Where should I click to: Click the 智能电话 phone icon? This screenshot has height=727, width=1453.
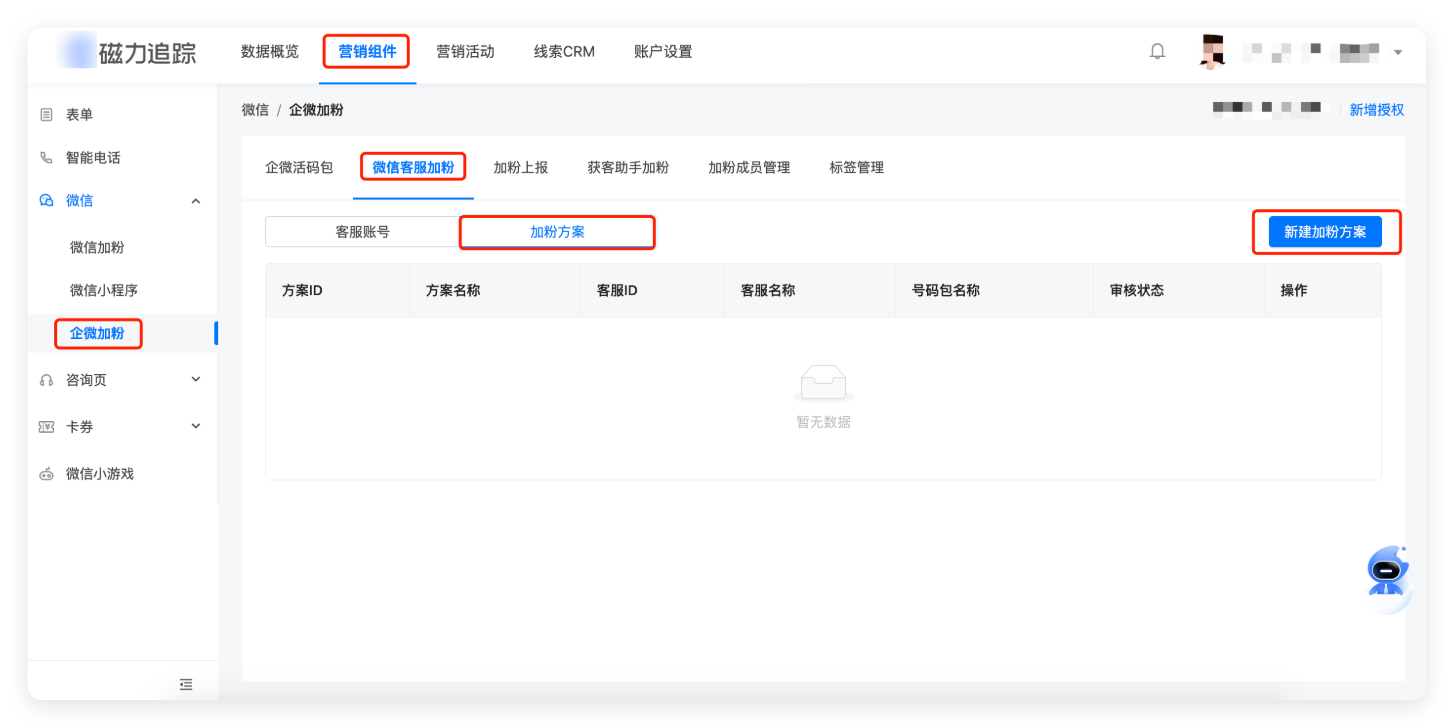coord(46,158)
